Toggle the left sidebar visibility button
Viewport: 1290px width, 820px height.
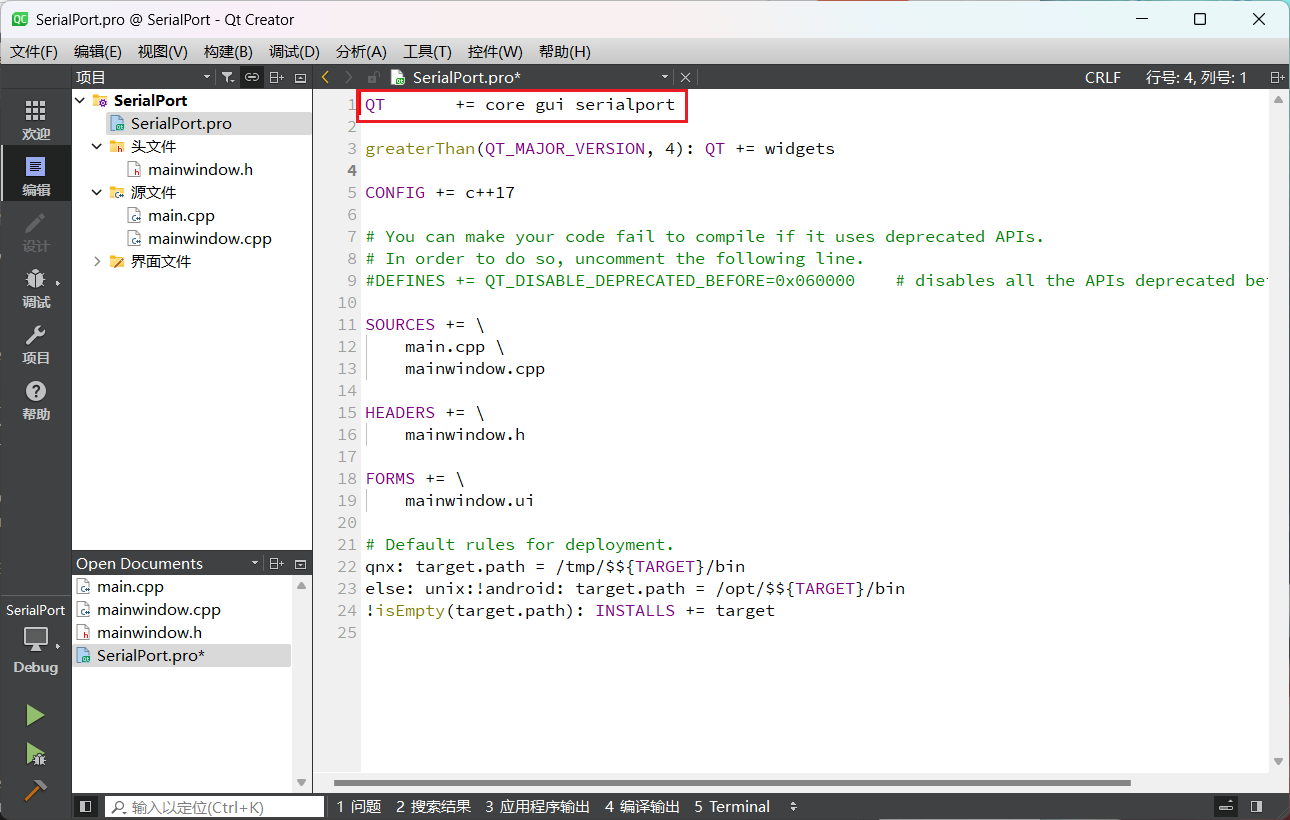tap(86, 806)
